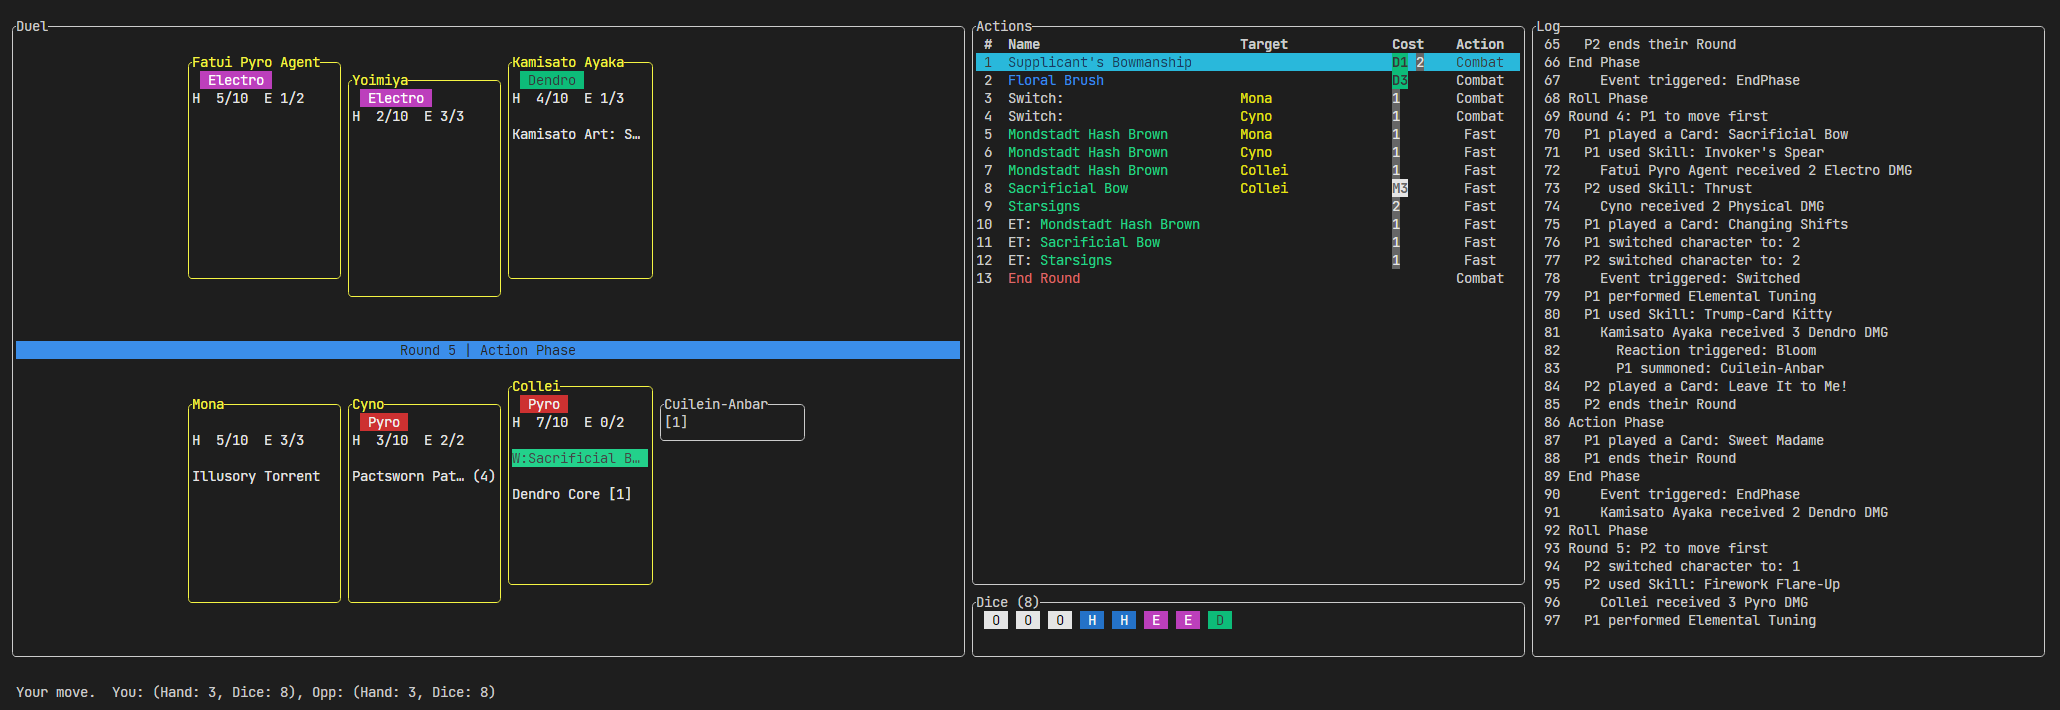Click the Dice (8) panel title
This screenshot has width=2060, height=710.
(x=1008, y=602)
